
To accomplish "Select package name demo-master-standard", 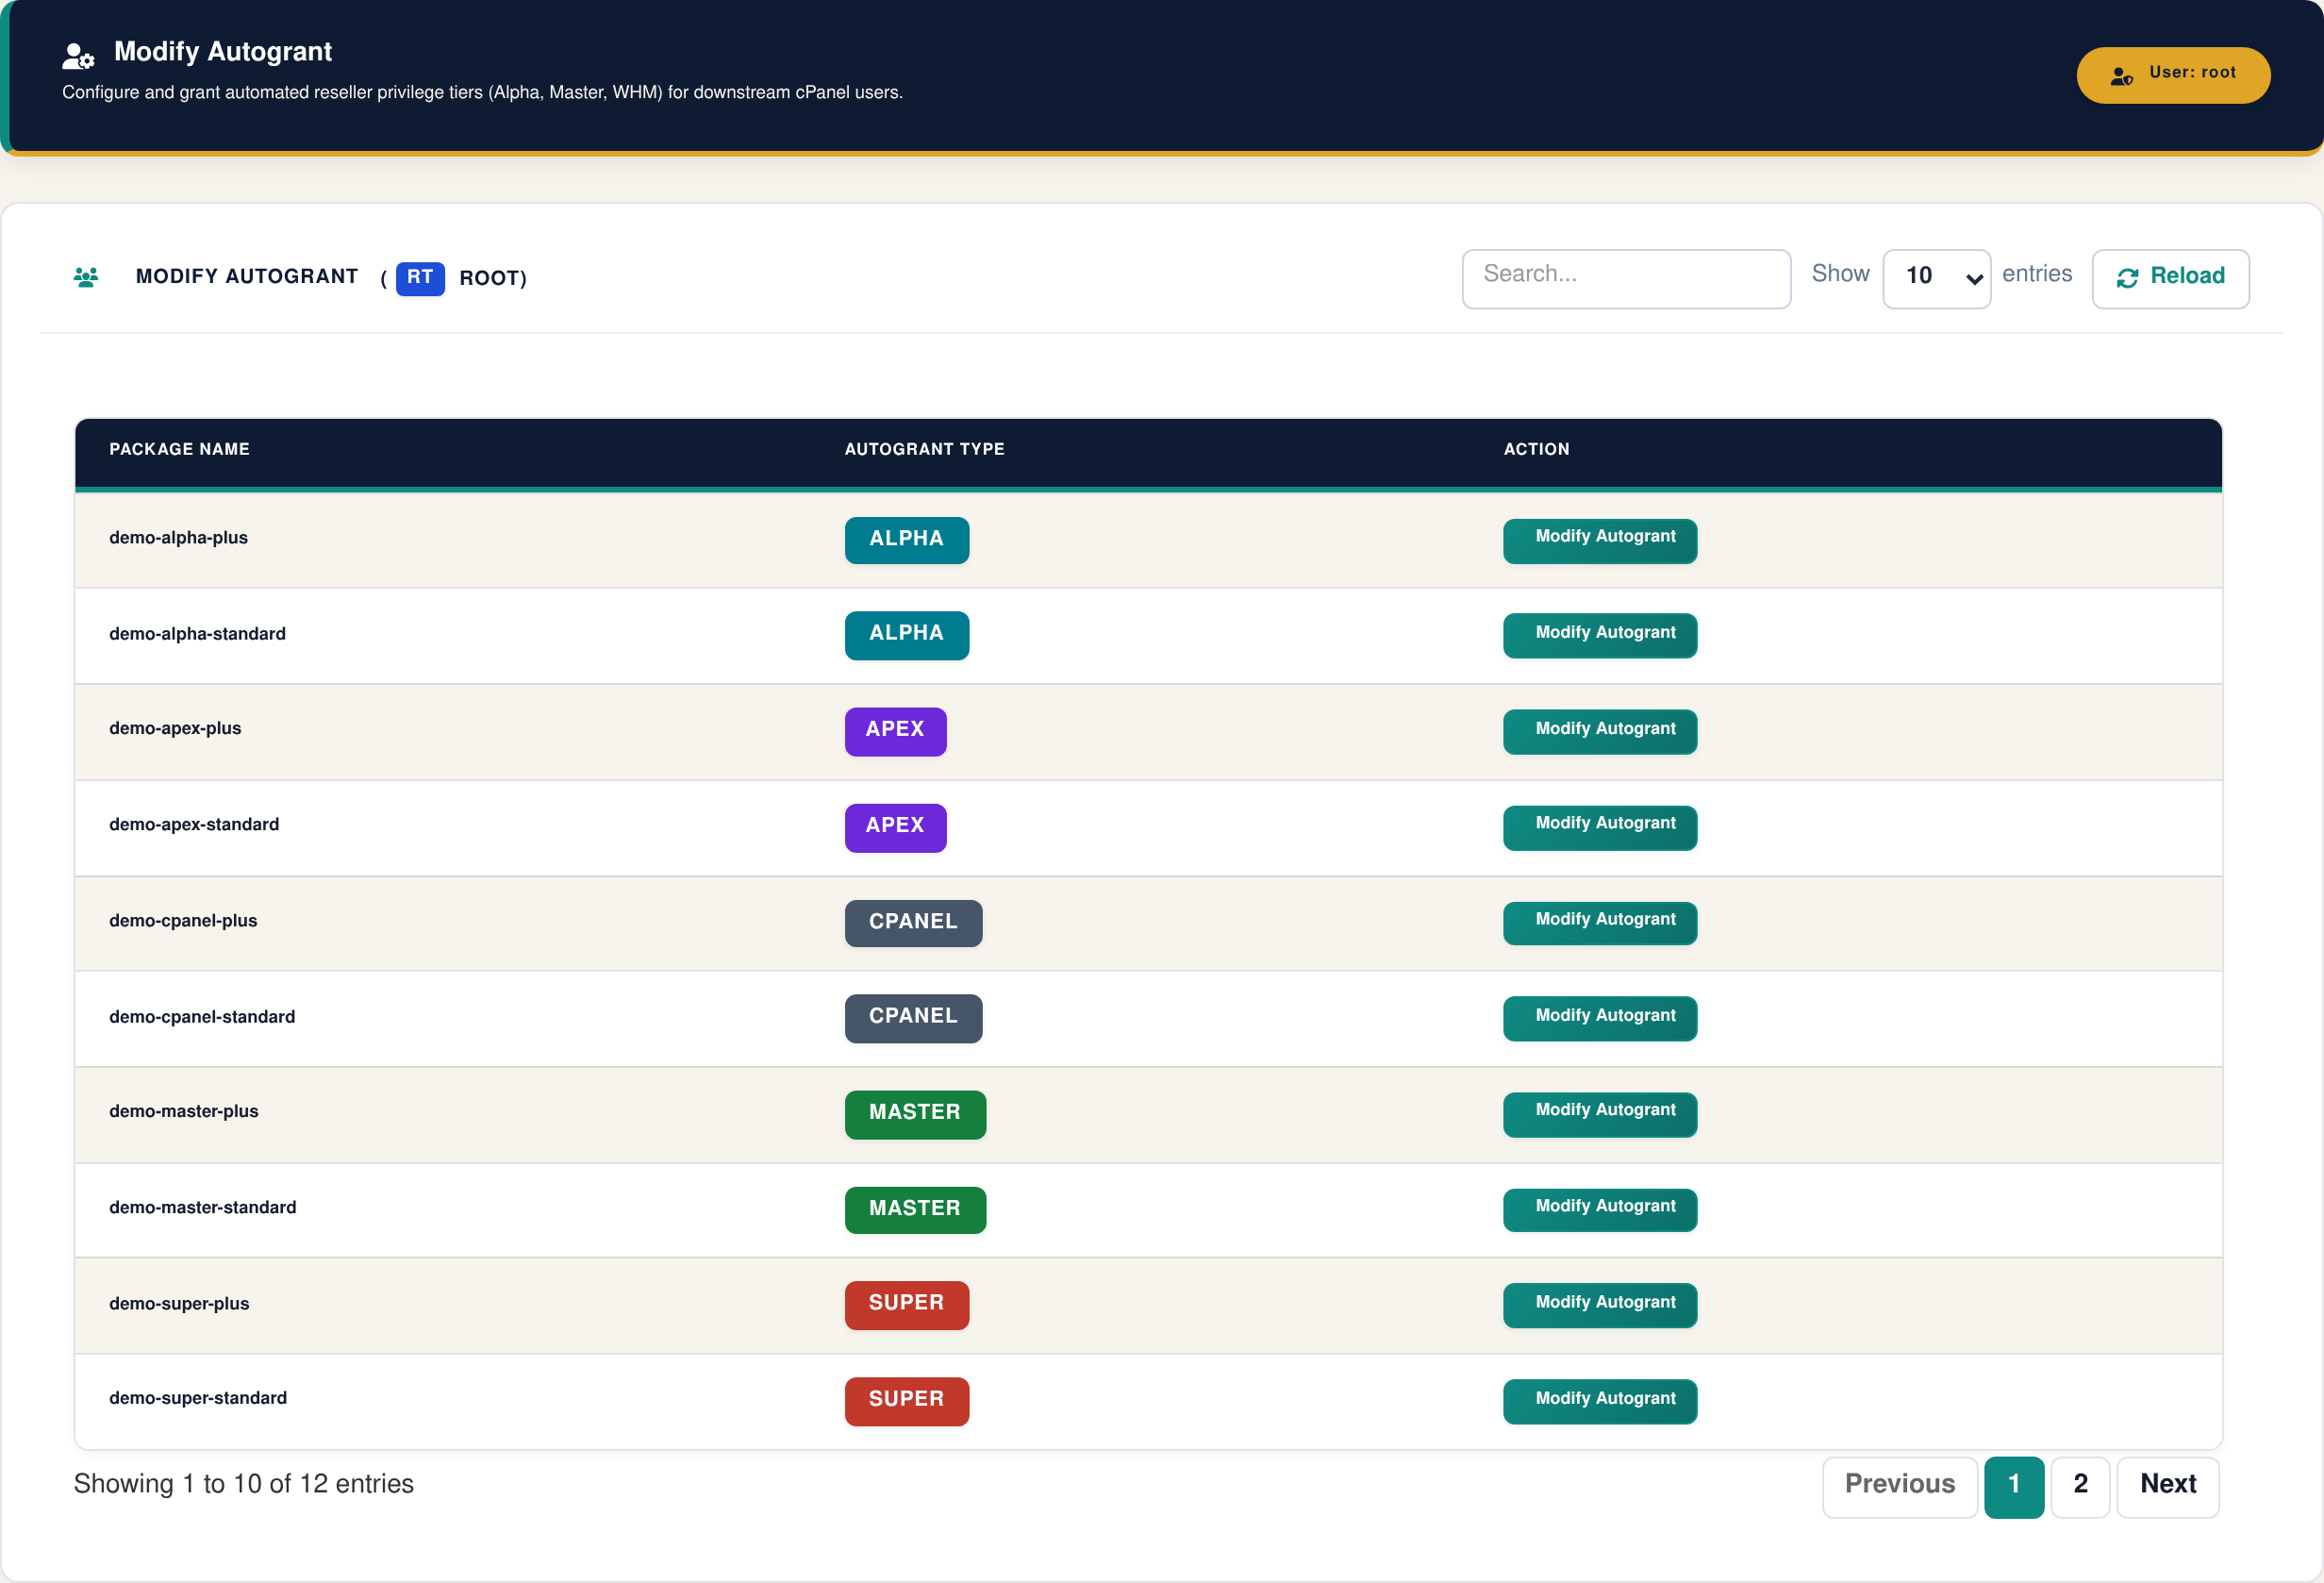I will click(203, 1208).
